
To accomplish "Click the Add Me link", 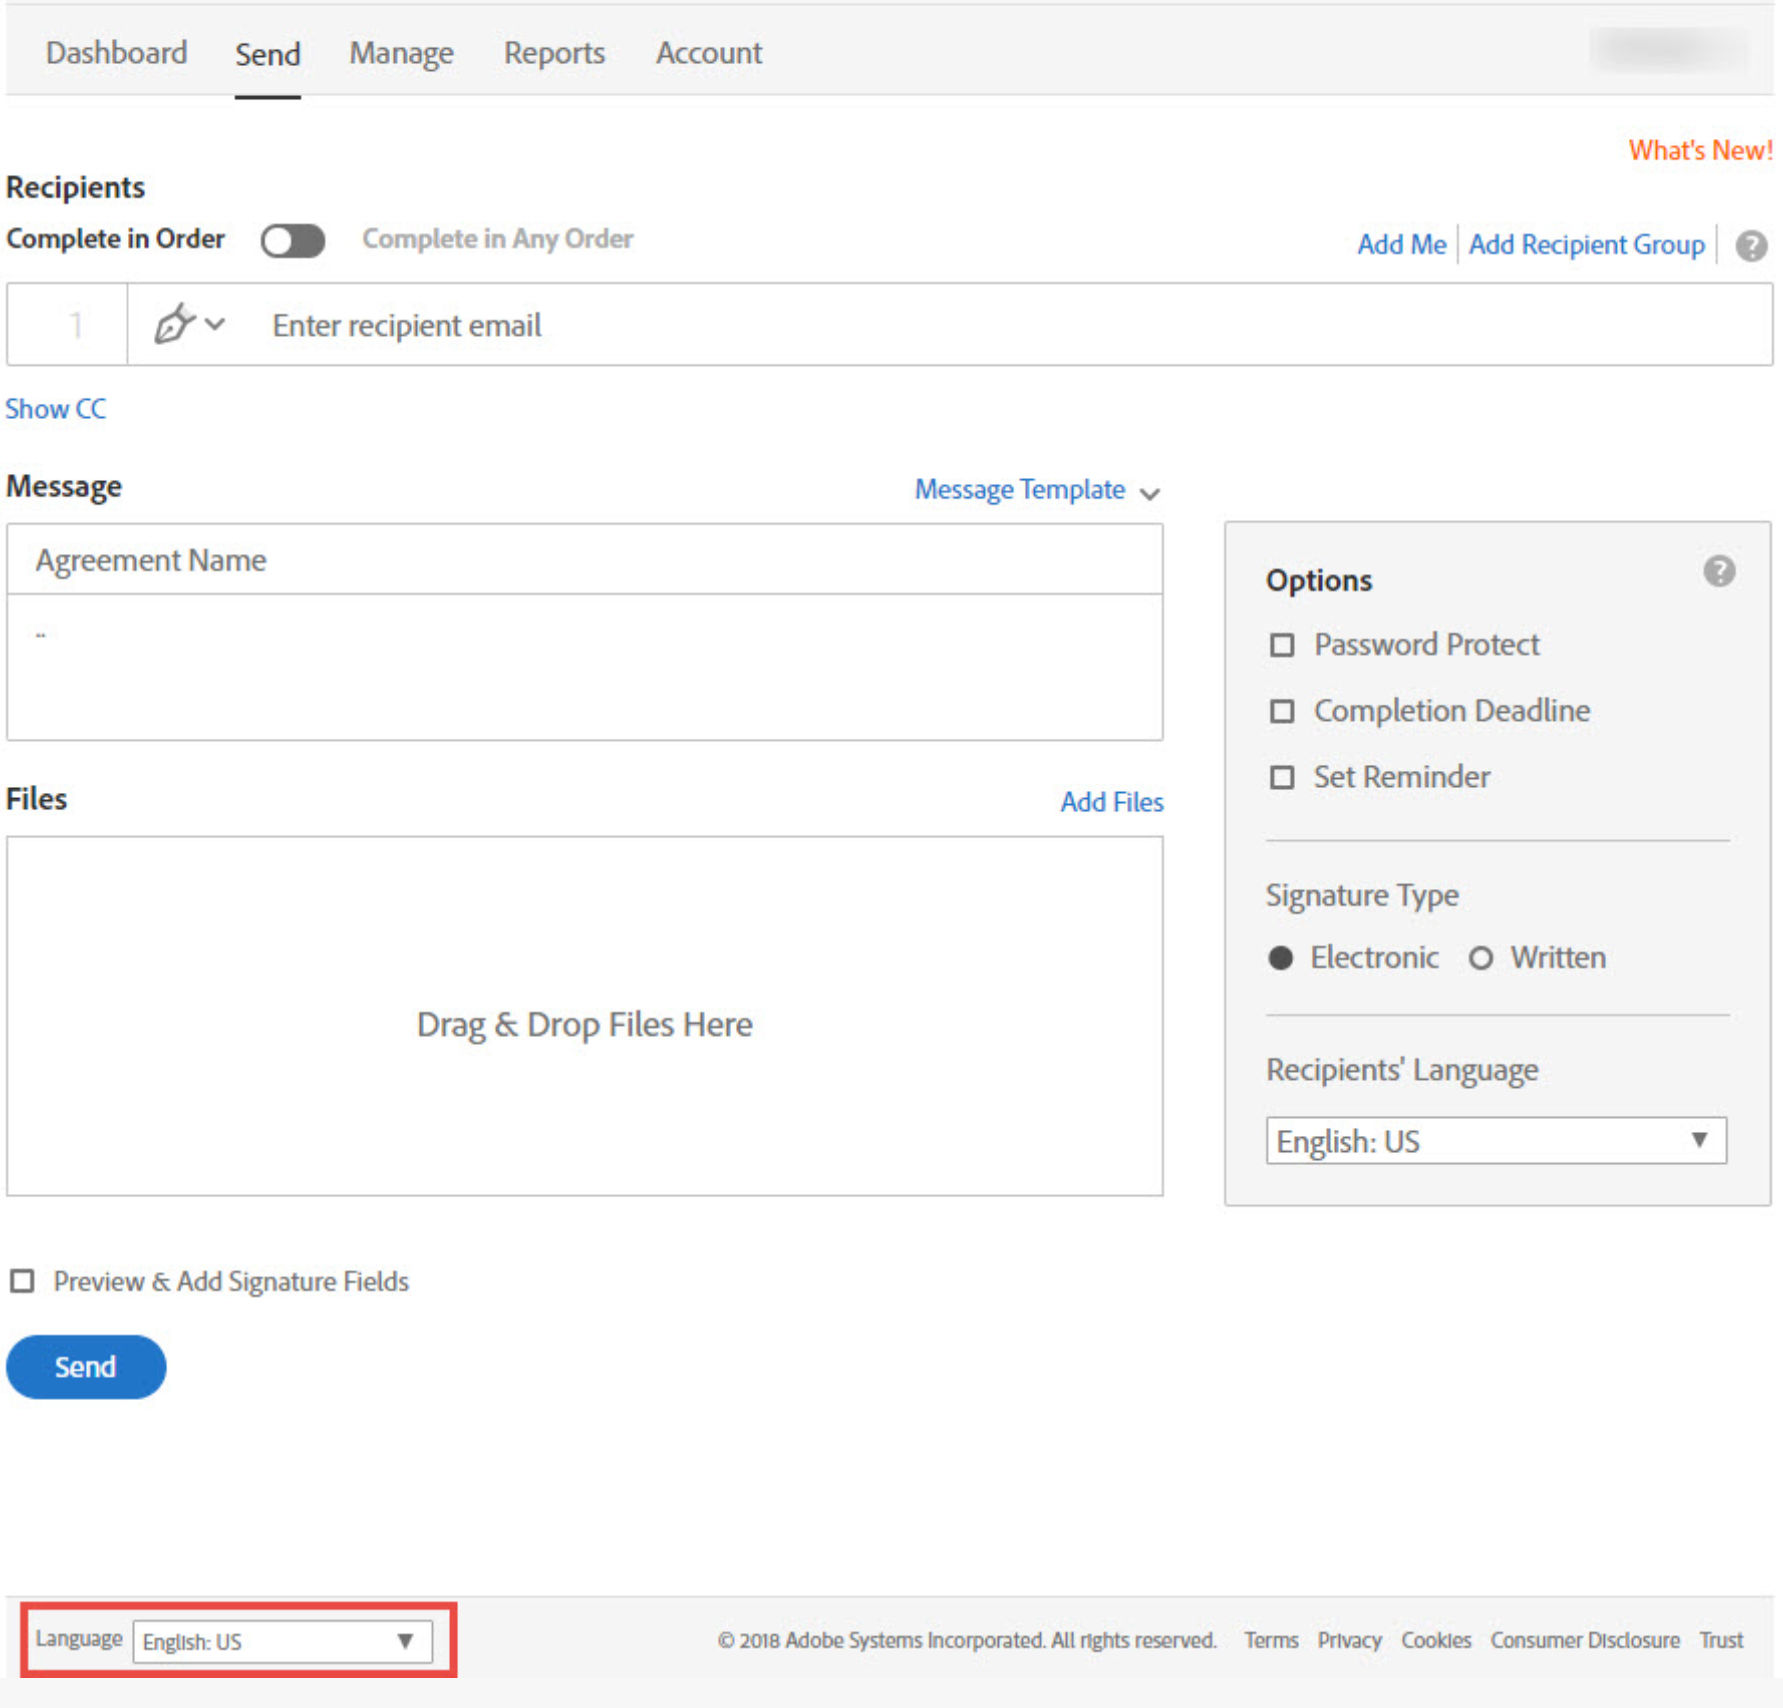I will (1401, 244).
